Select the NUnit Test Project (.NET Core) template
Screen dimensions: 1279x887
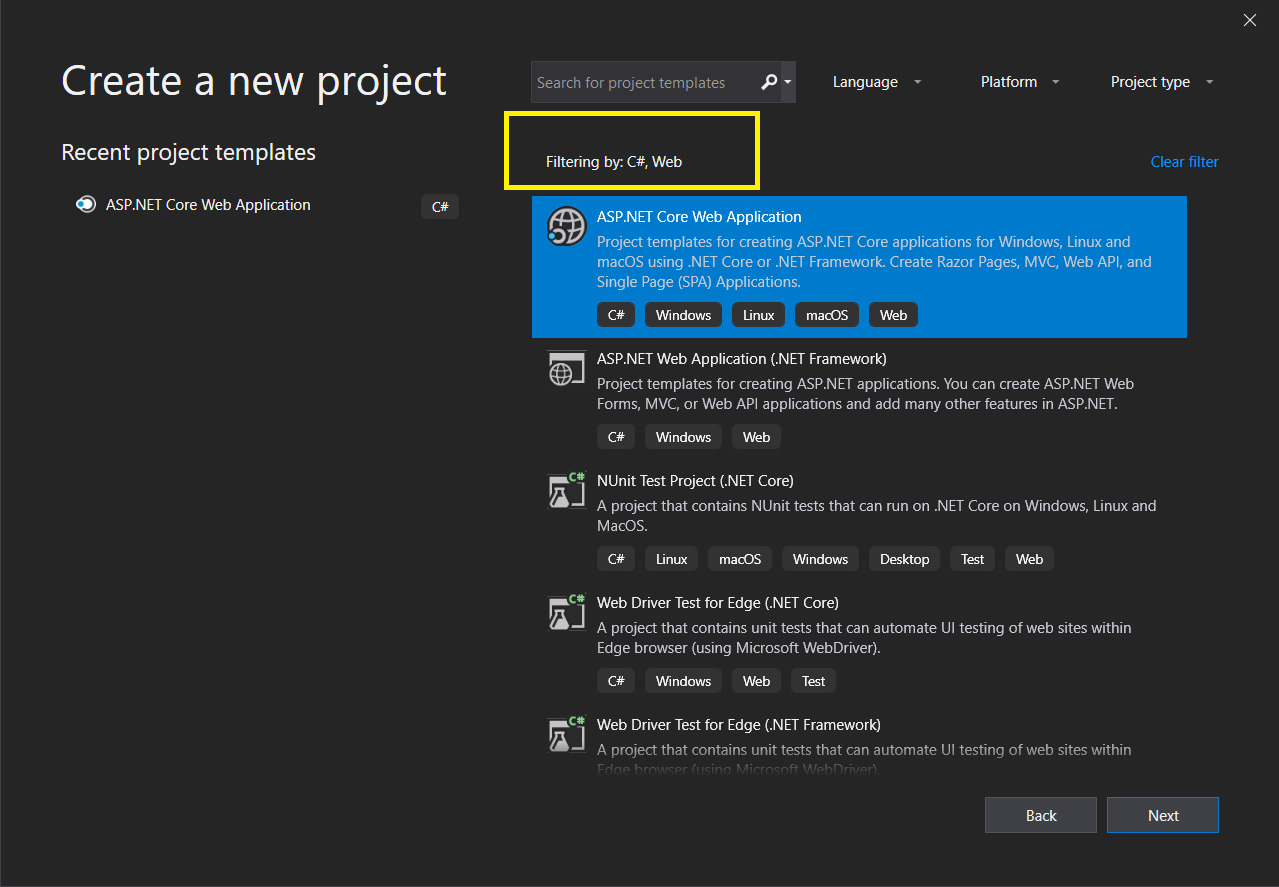[859, 521]
